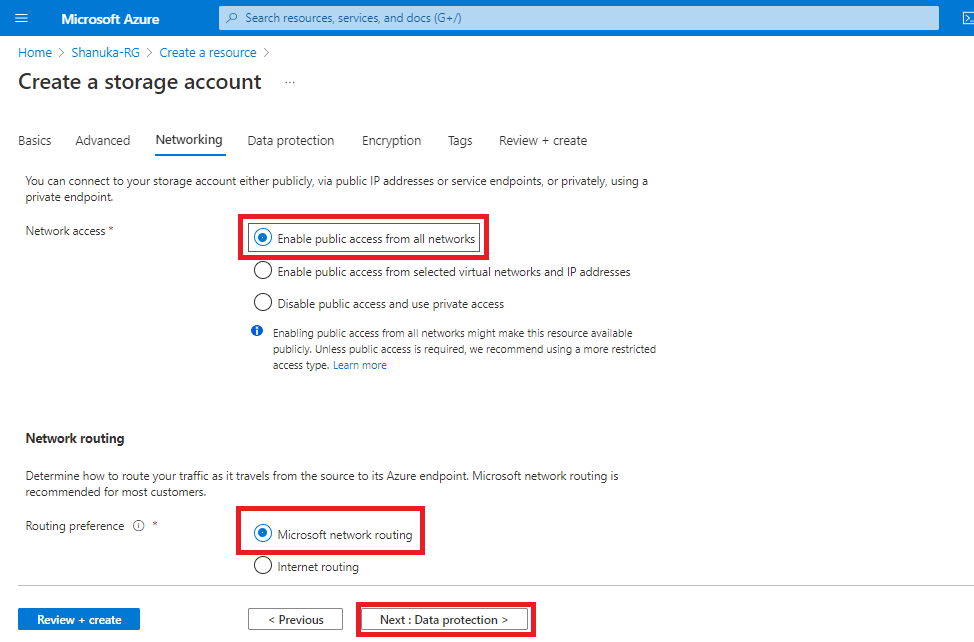Open the ellipsis menu beside the page title
The width and height of the screenshot is (974, 642).
click(x=290, y=82)
